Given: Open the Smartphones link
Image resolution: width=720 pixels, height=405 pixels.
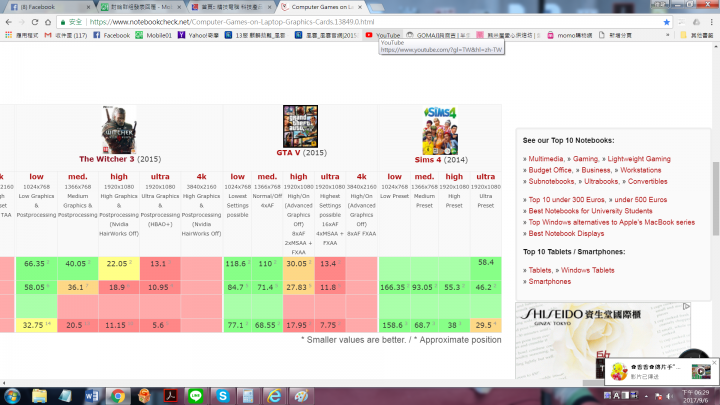Looking at the screenshot, I should (x=550, y=281).
